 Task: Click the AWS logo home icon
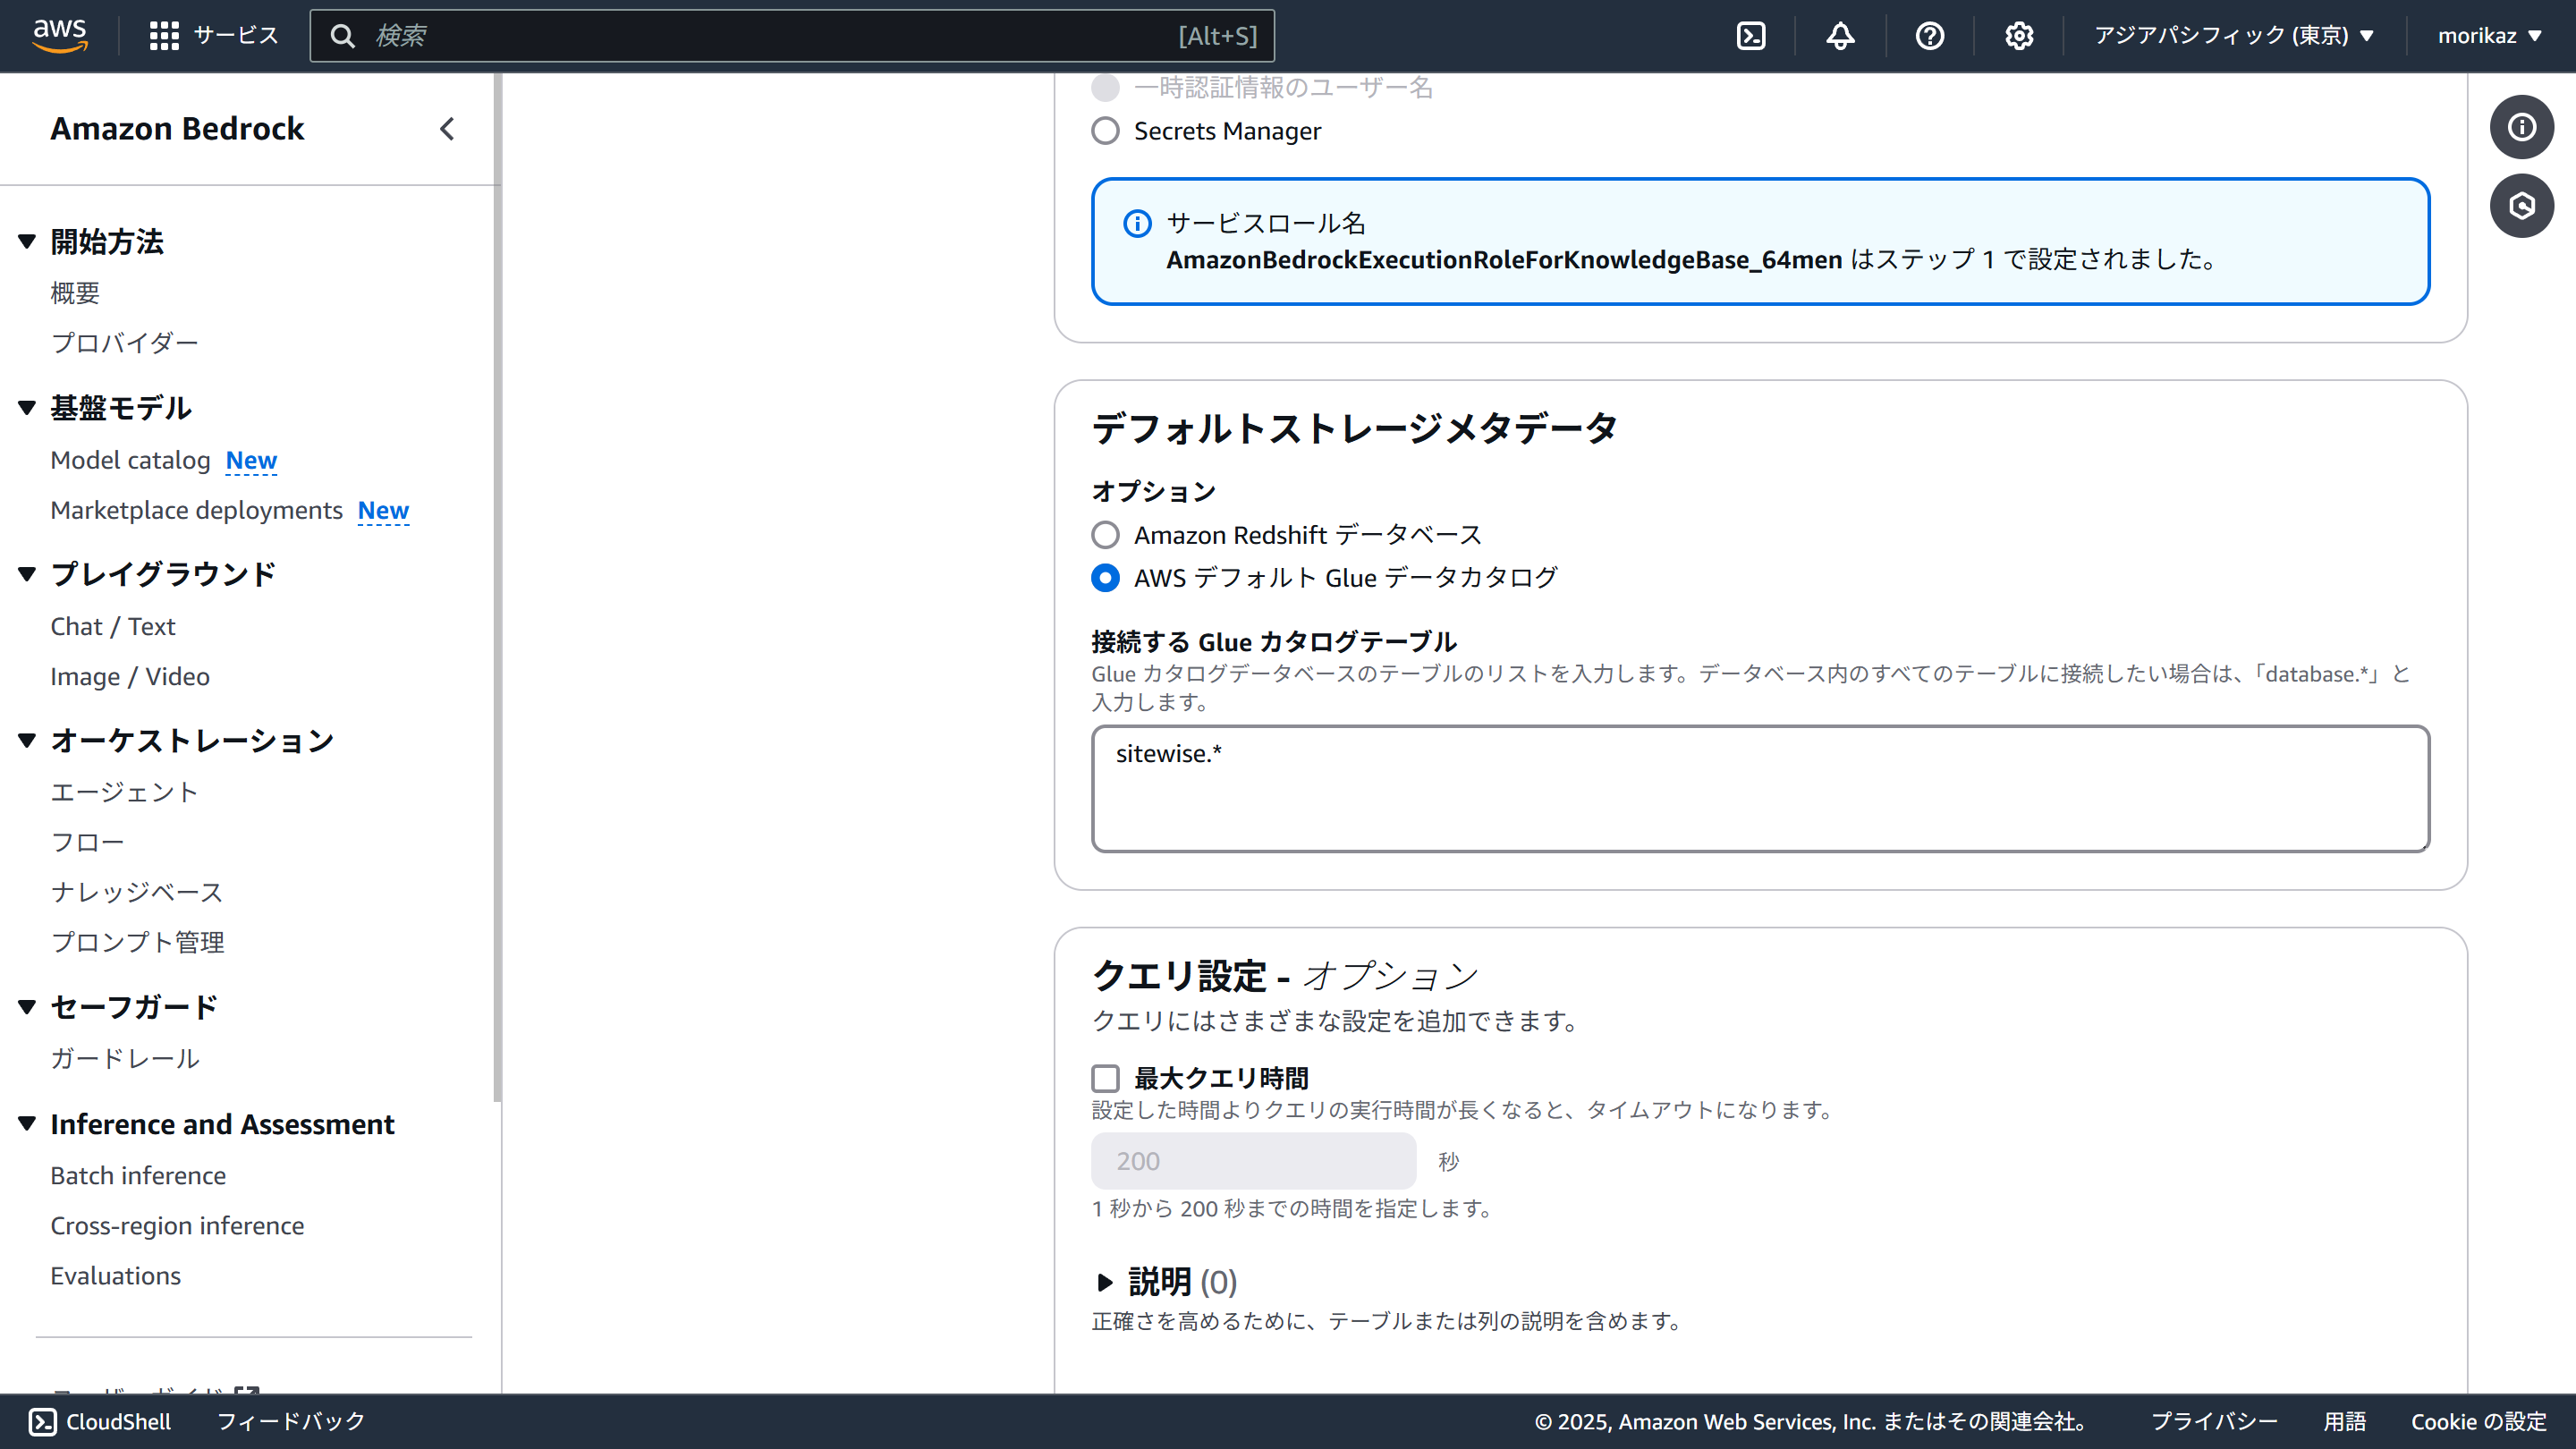pos(60,35)
